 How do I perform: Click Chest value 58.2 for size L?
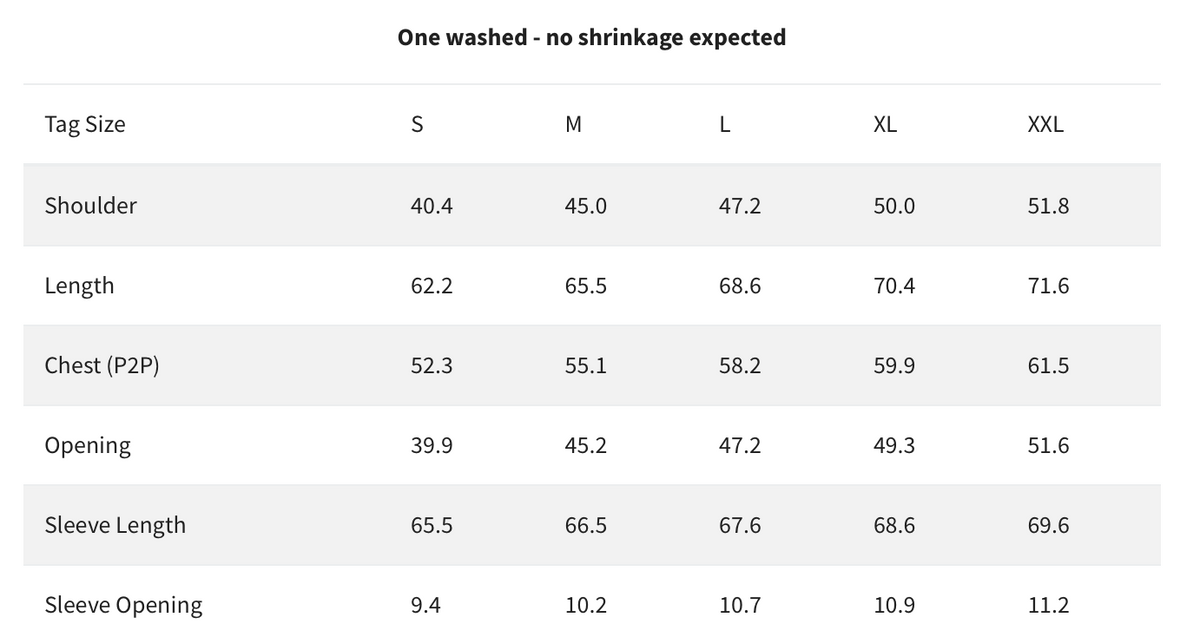740,366
